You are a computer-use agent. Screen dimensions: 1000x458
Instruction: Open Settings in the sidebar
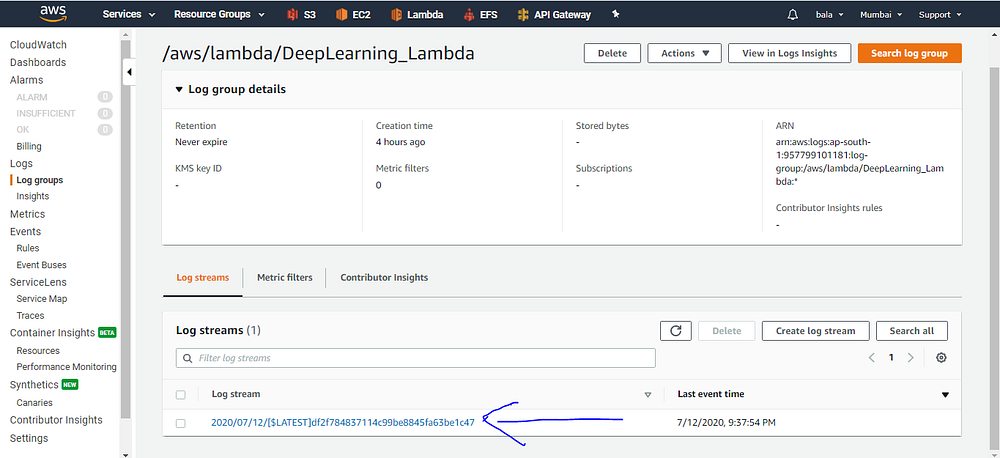point(29,438)
